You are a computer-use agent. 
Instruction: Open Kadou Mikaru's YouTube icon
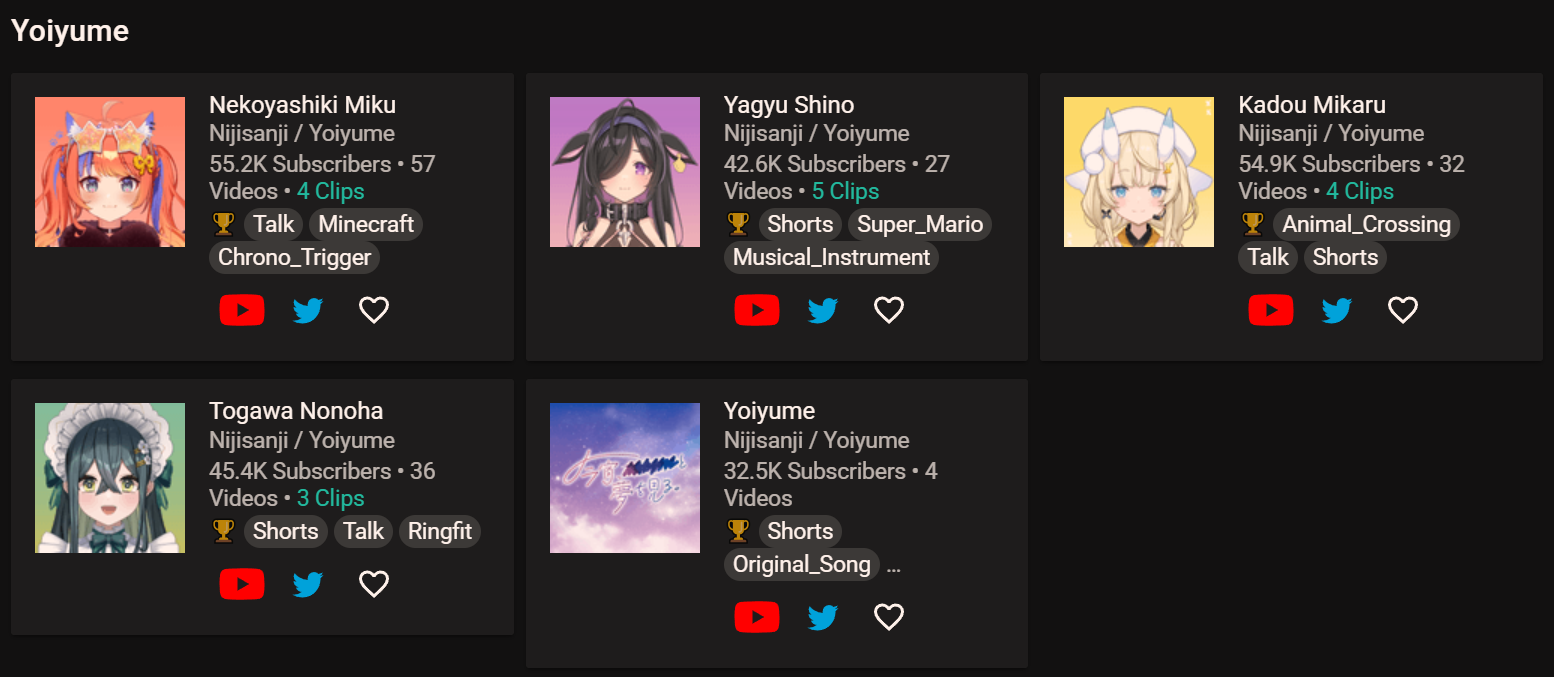point(1271,310)
